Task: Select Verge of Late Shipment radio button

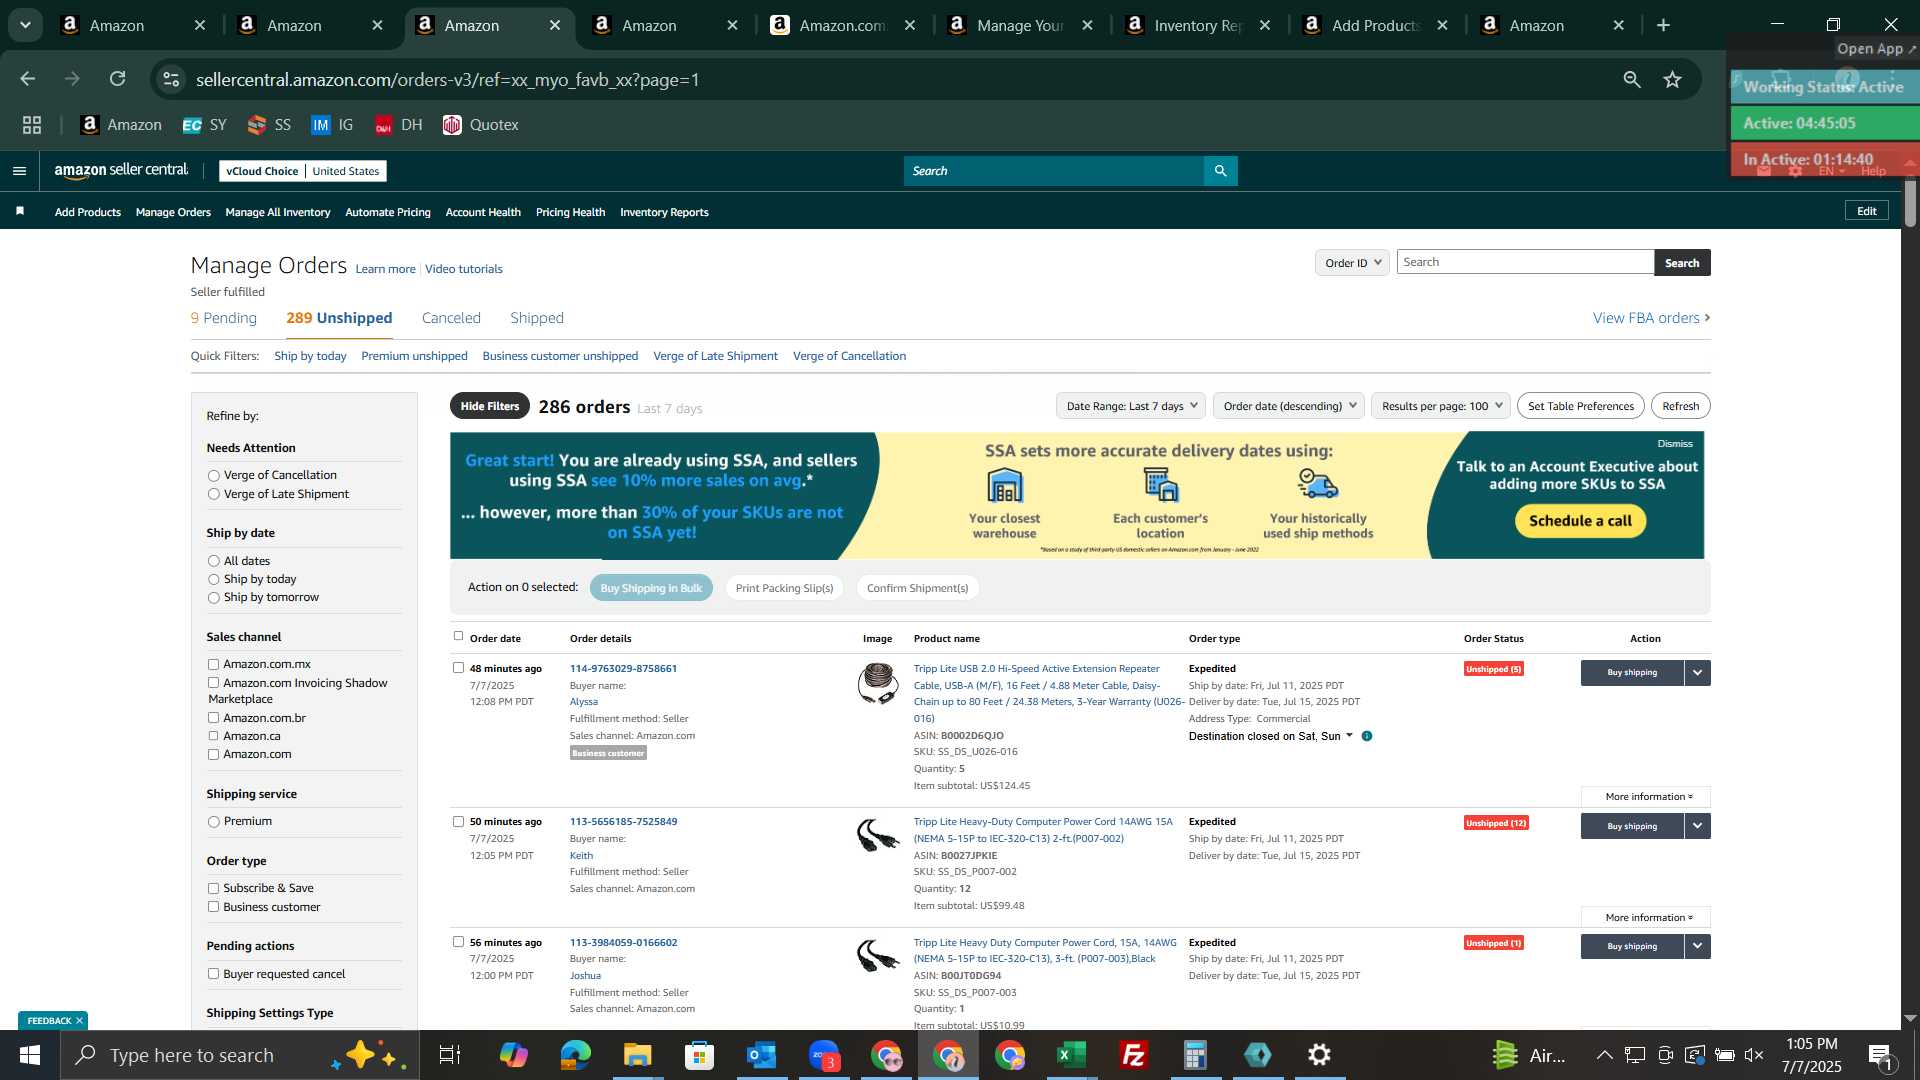Action: pos(213,494)
